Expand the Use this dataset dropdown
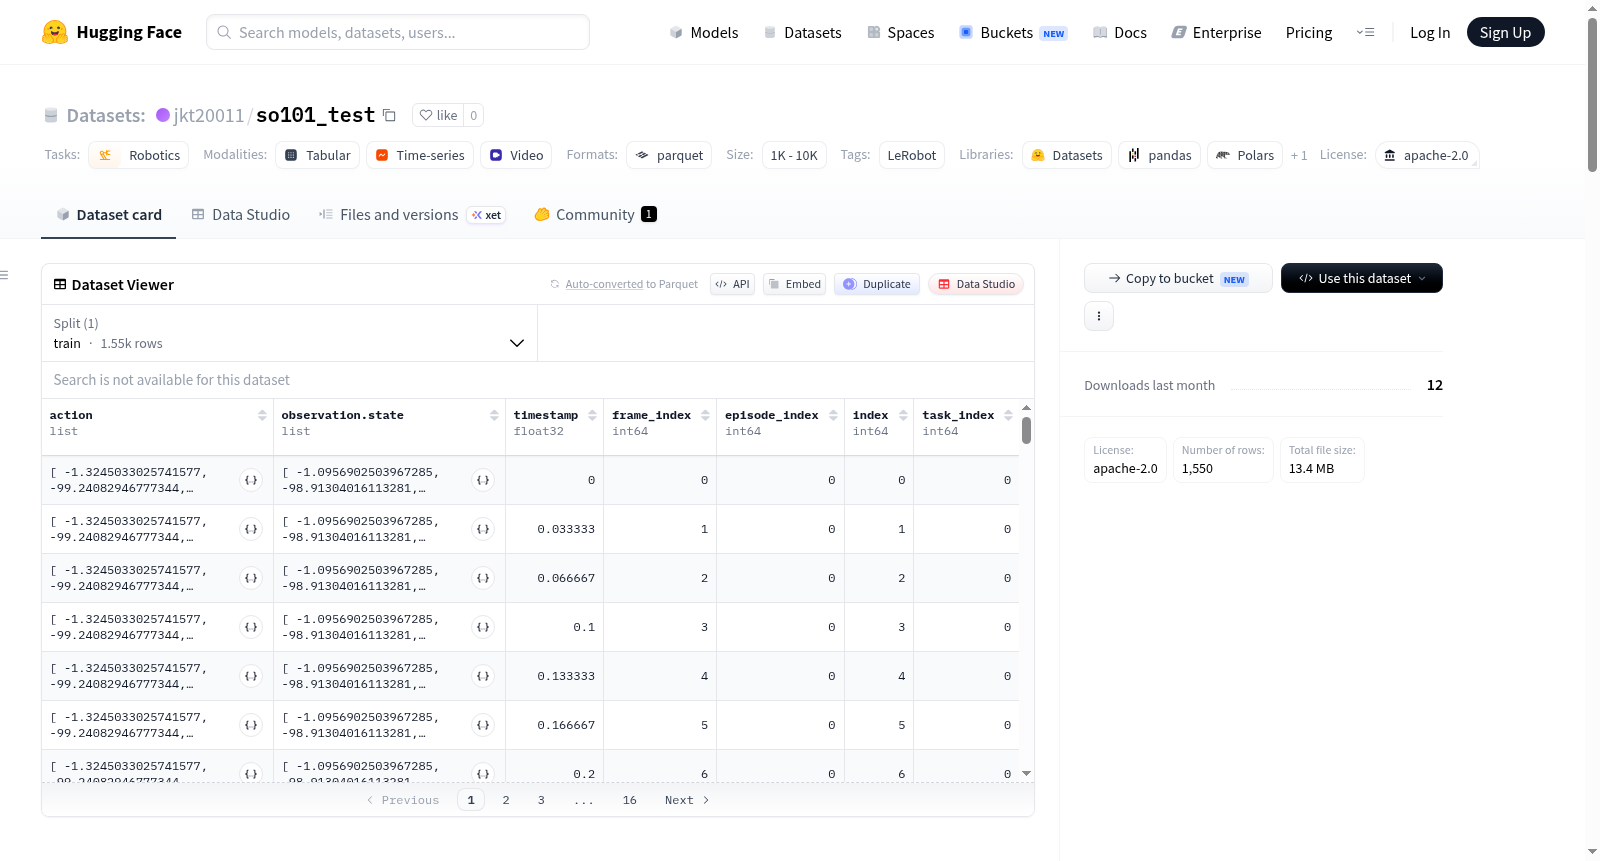This screenshot has height=861, width=1600. (1361, 278)
